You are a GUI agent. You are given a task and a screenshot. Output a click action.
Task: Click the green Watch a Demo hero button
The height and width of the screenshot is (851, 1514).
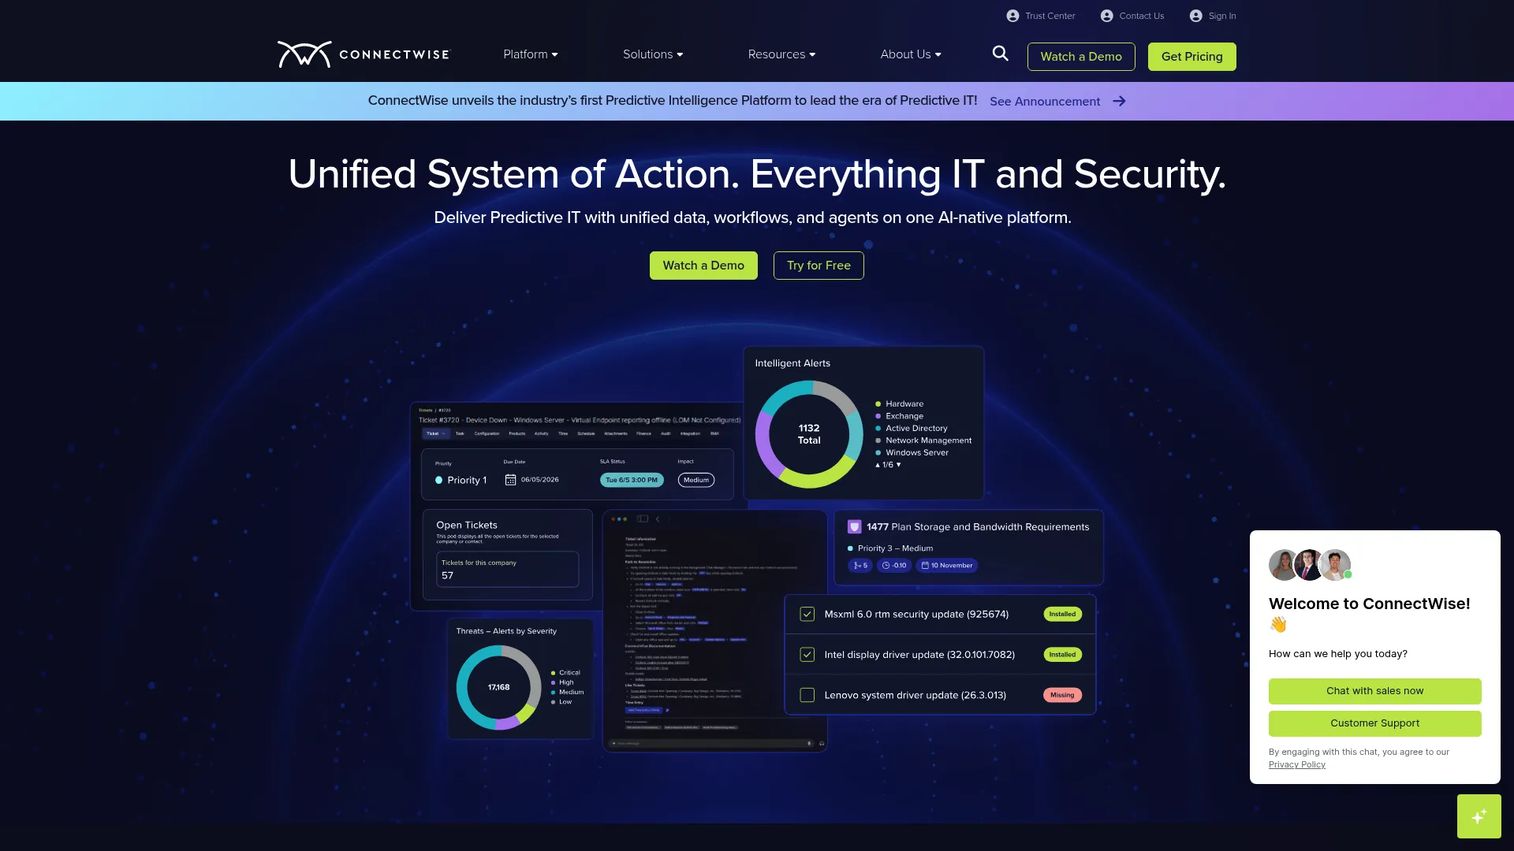coord(704,266)
